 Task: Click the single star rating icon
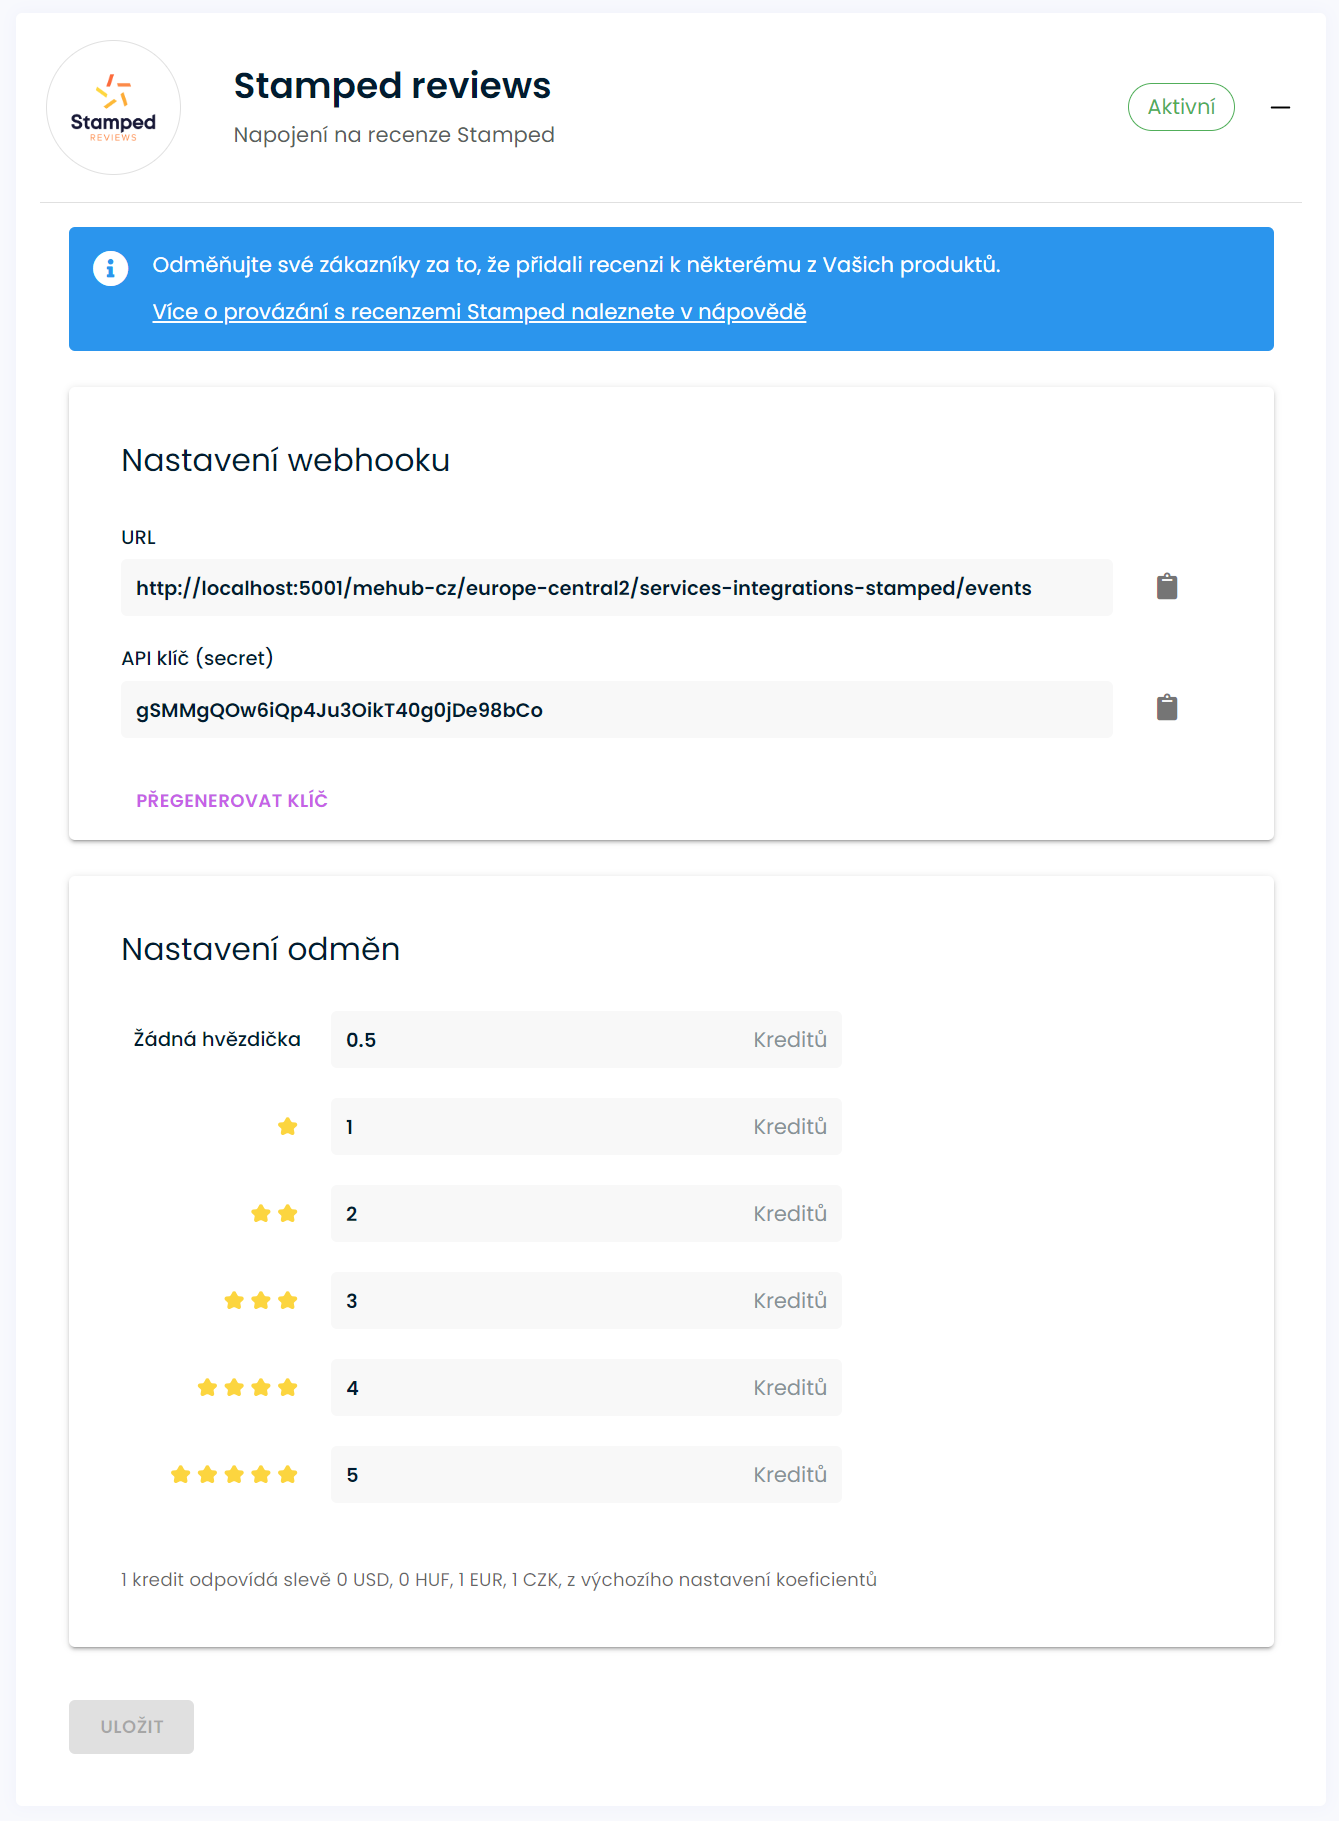point(288,1127)
